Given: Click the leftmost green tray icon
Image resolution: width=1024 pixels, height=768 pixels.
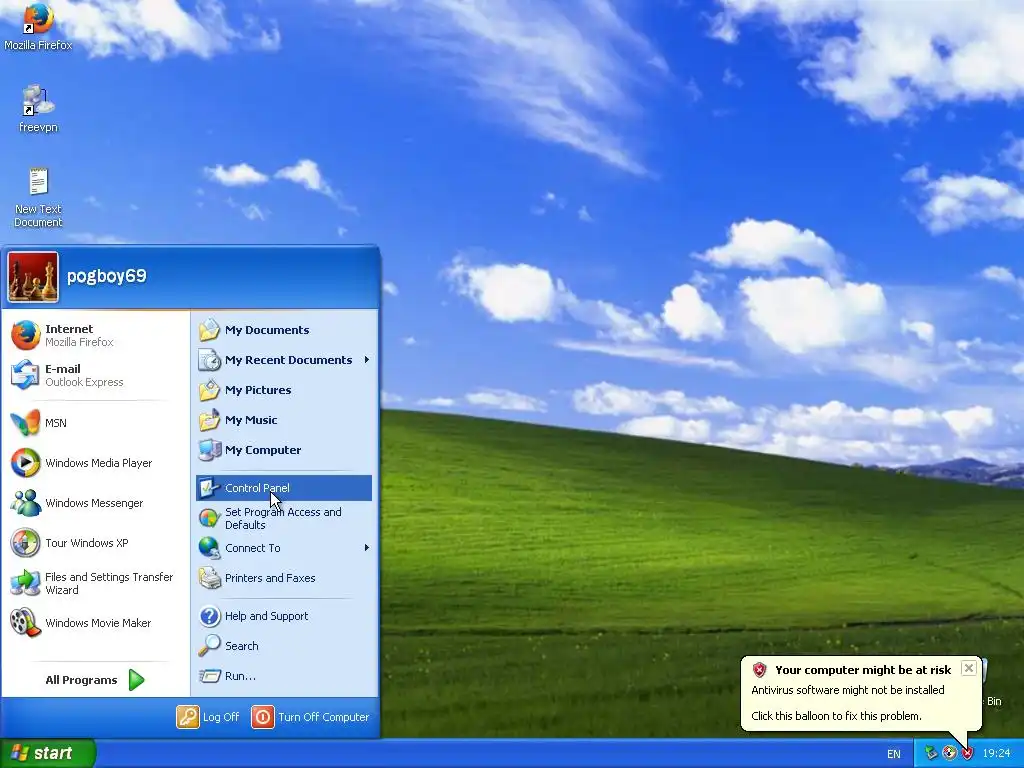Looking at the screenshot, I should (931, 754).
